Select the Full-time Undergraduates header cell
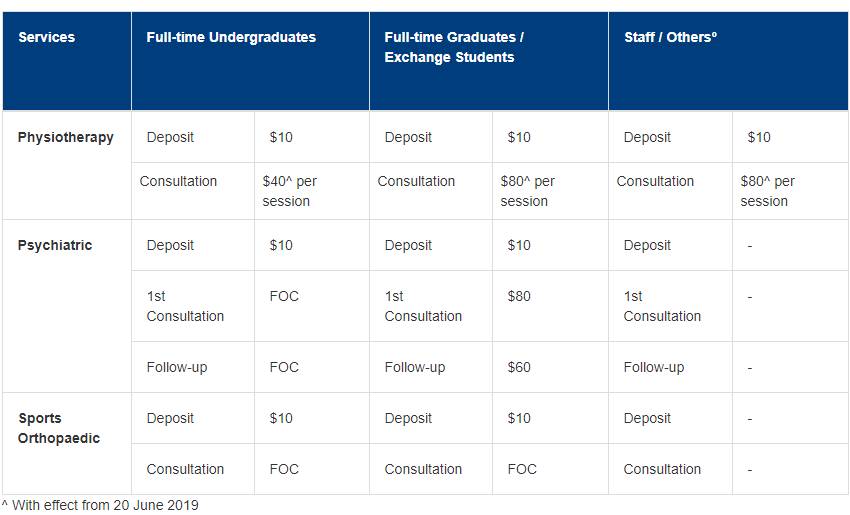850x515 pixels. point(231,37)
